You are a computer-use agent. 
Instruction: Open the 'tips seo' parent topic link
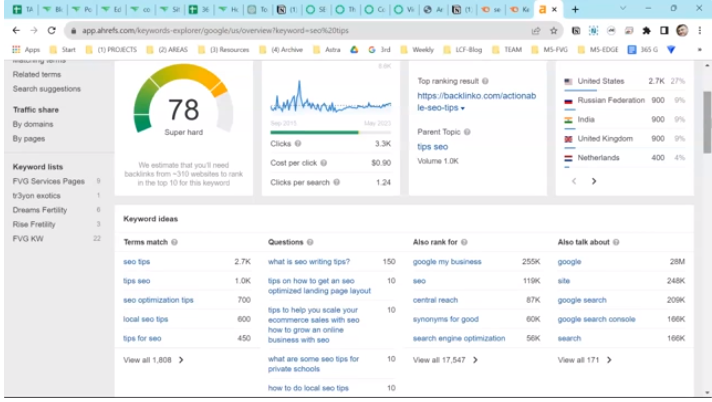click(x=432, y=146)
